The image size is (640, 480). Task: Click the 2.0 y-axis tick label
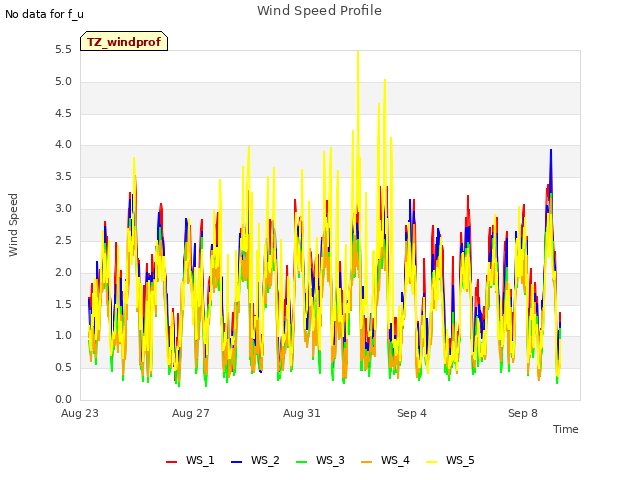pos(63,272)
